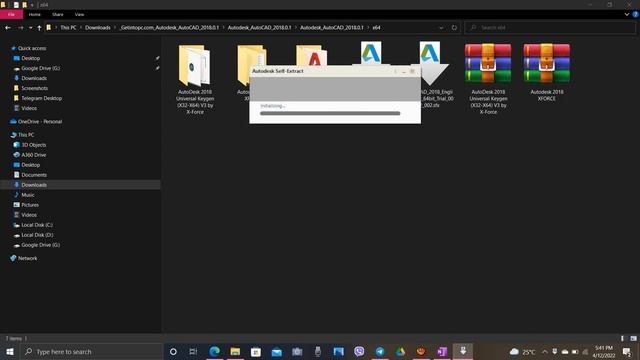Open the notification center icon

(627, 351)
